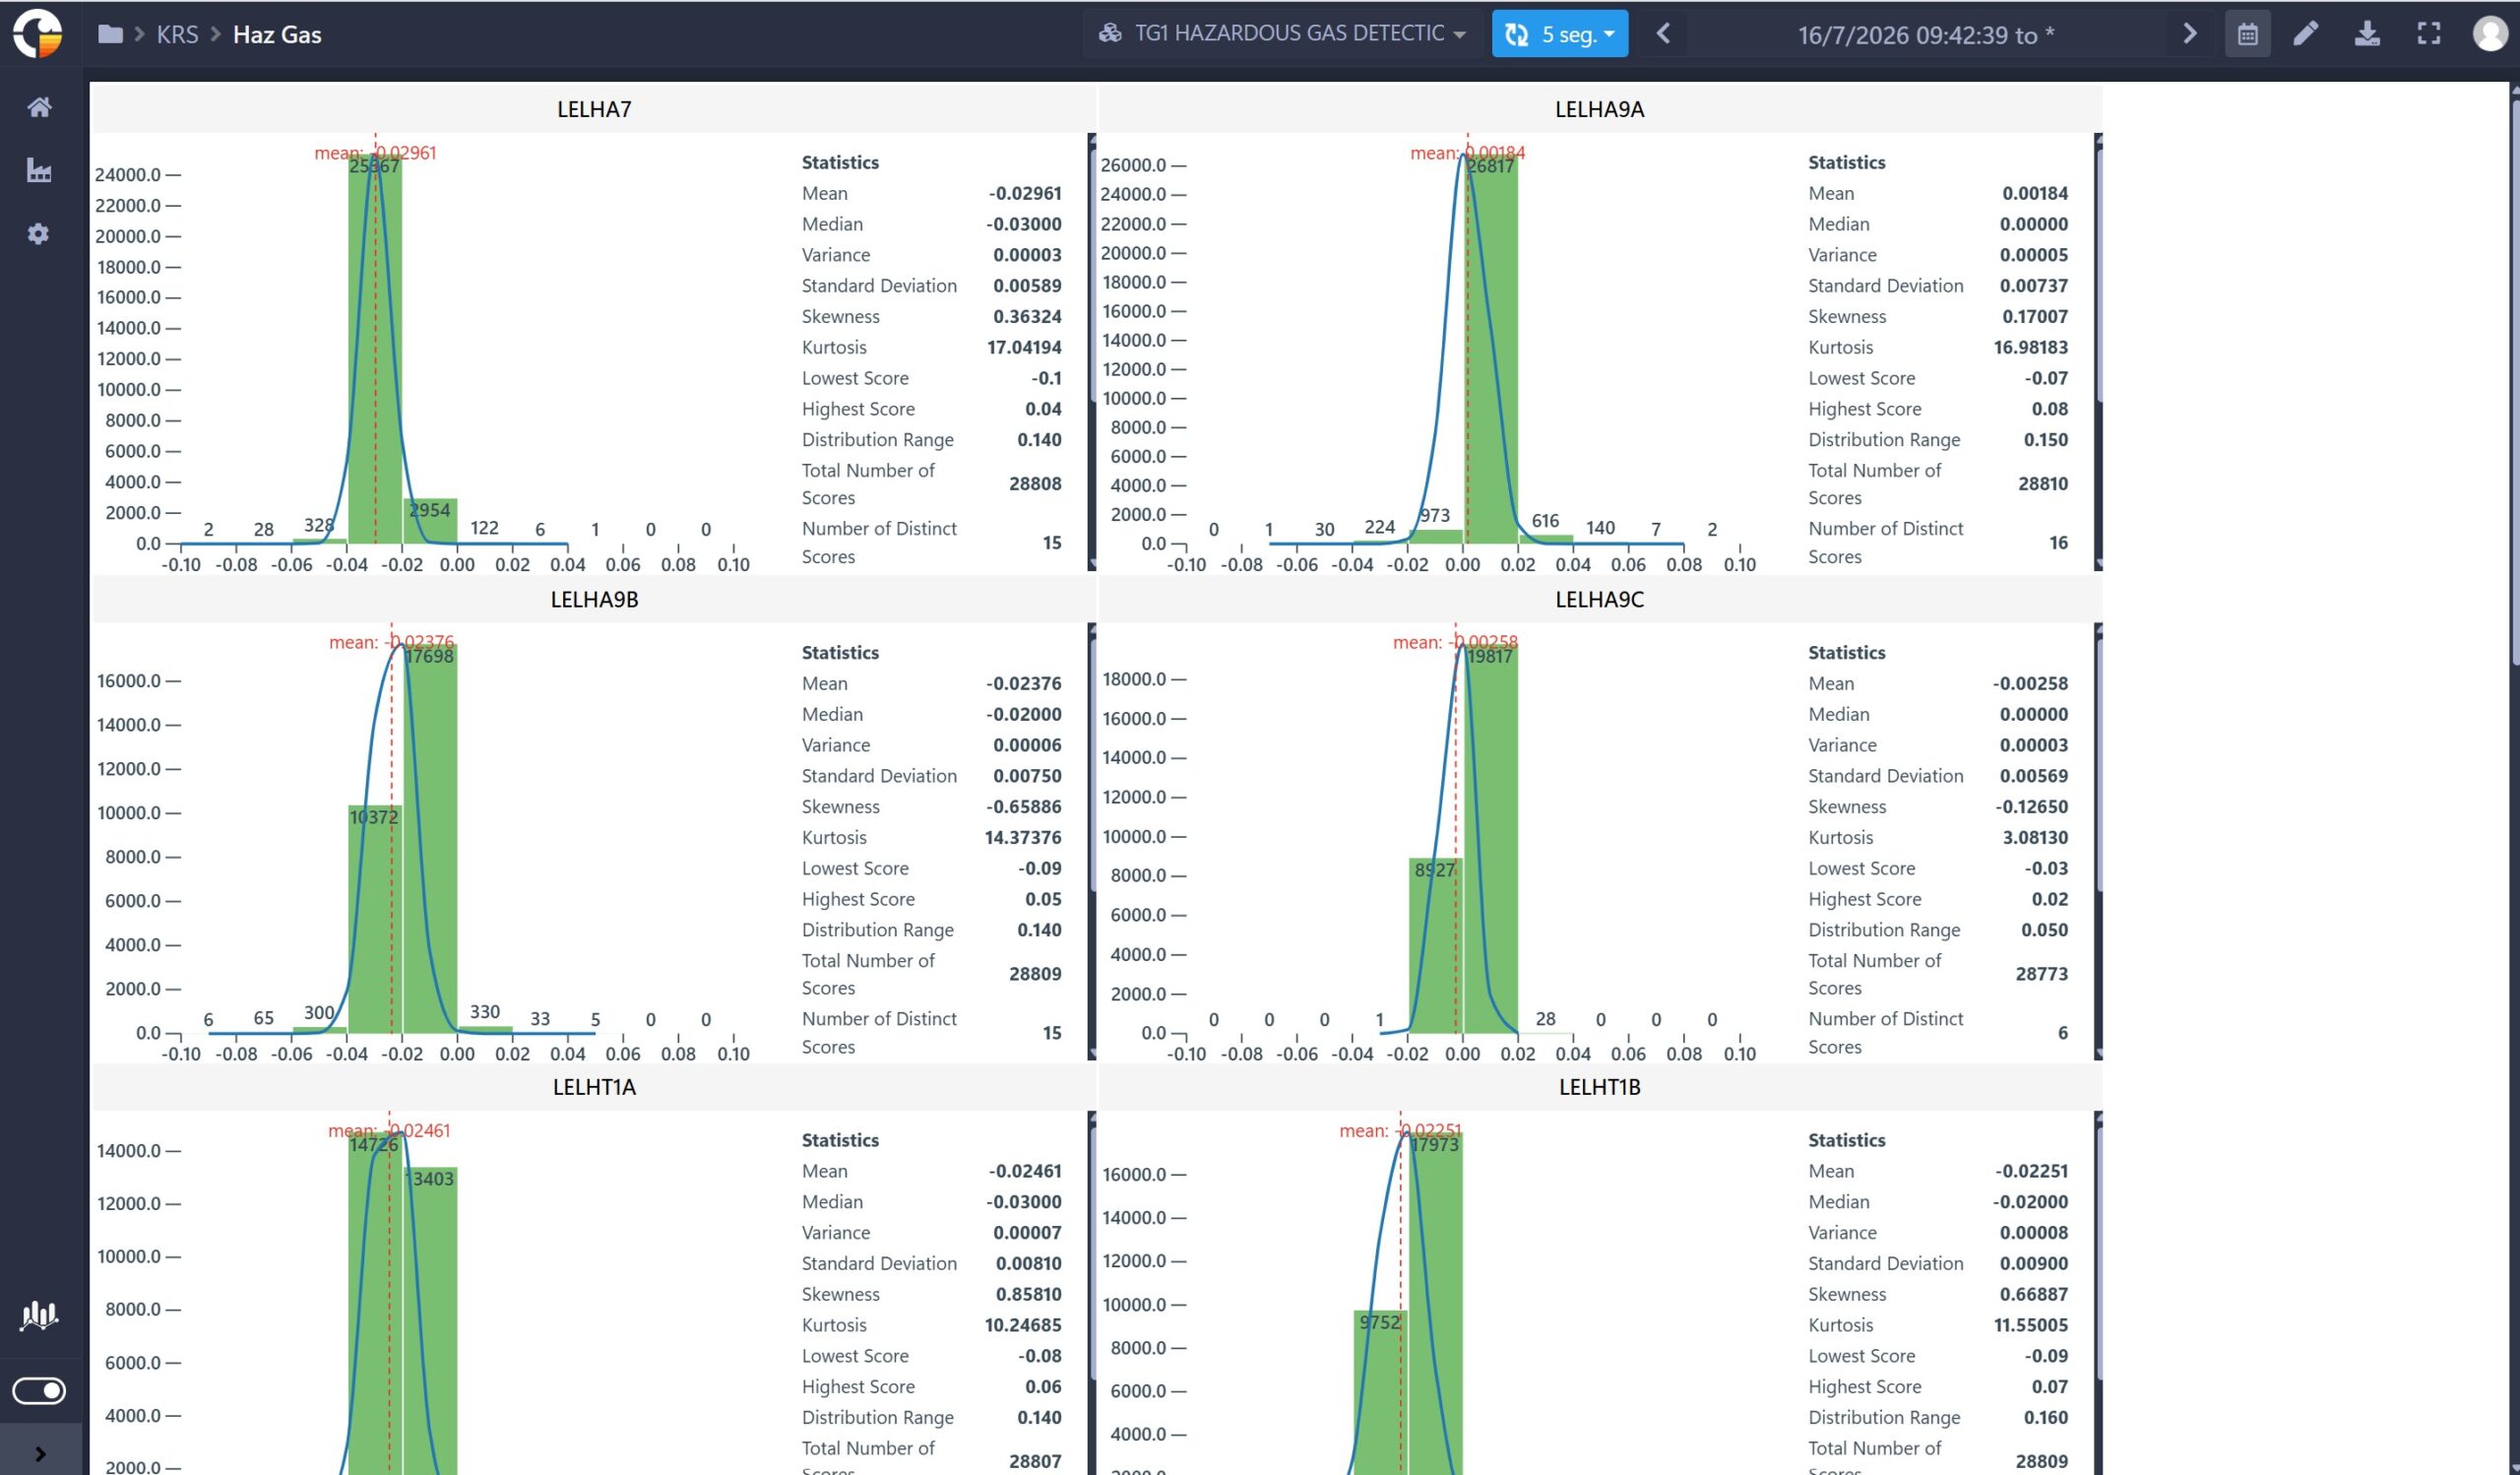
Task: Open the statistics chart icon in the sidebar
Action: [x=39, y=1314]
